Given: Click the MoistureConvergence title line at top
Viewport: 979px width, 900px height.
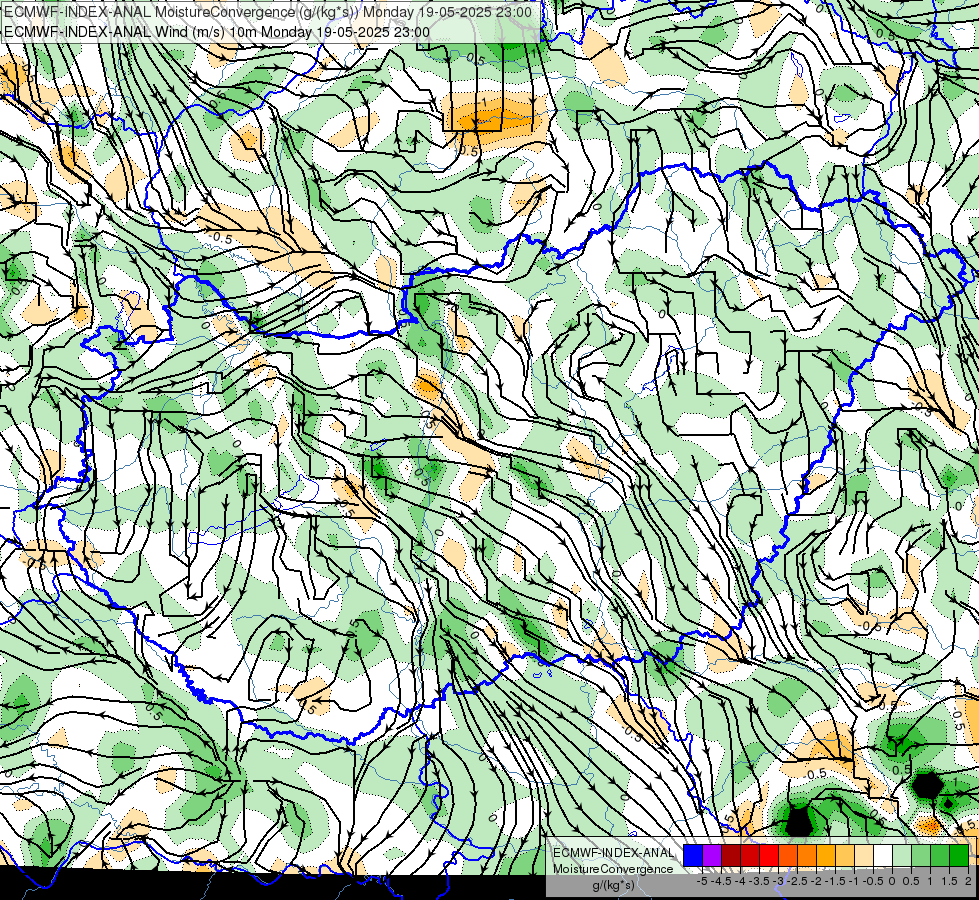Looking at the screenshot, I should tap(268, 12).
